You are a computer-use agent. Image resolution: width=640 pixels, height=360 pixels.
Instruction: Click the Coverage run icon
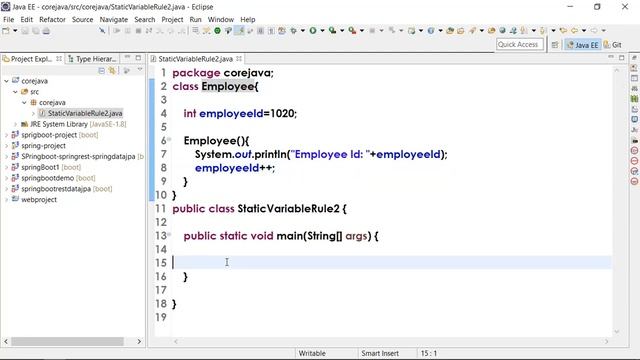point(333,31)
